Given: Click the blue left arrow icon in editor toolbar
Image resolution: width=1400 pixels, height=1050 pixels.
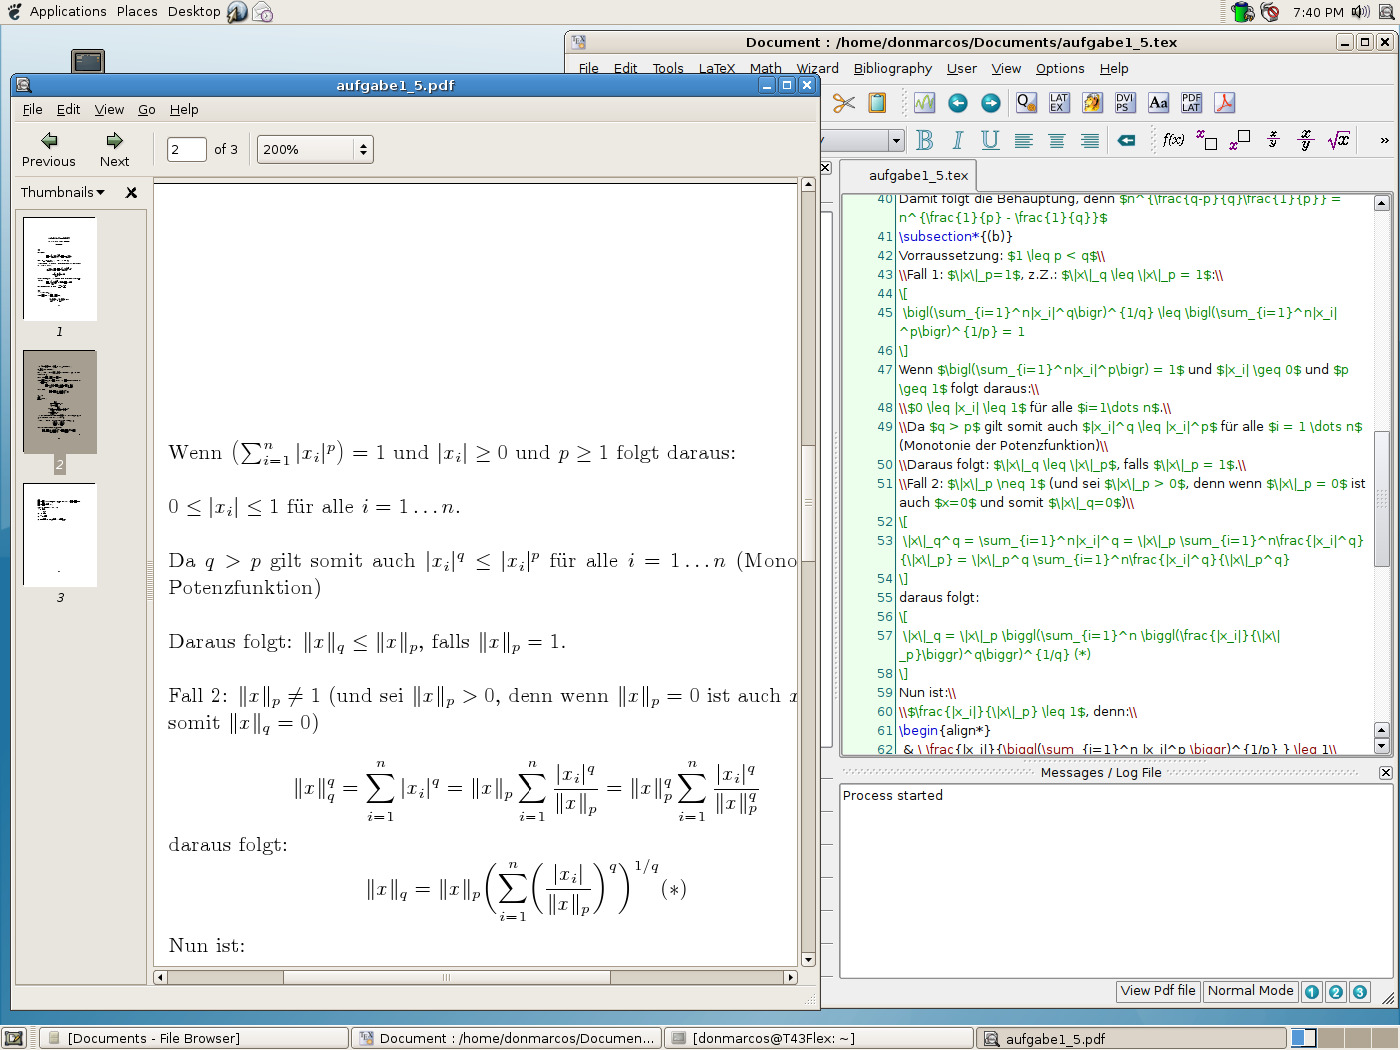Looking at the screenshot, I should click(958, 103).
